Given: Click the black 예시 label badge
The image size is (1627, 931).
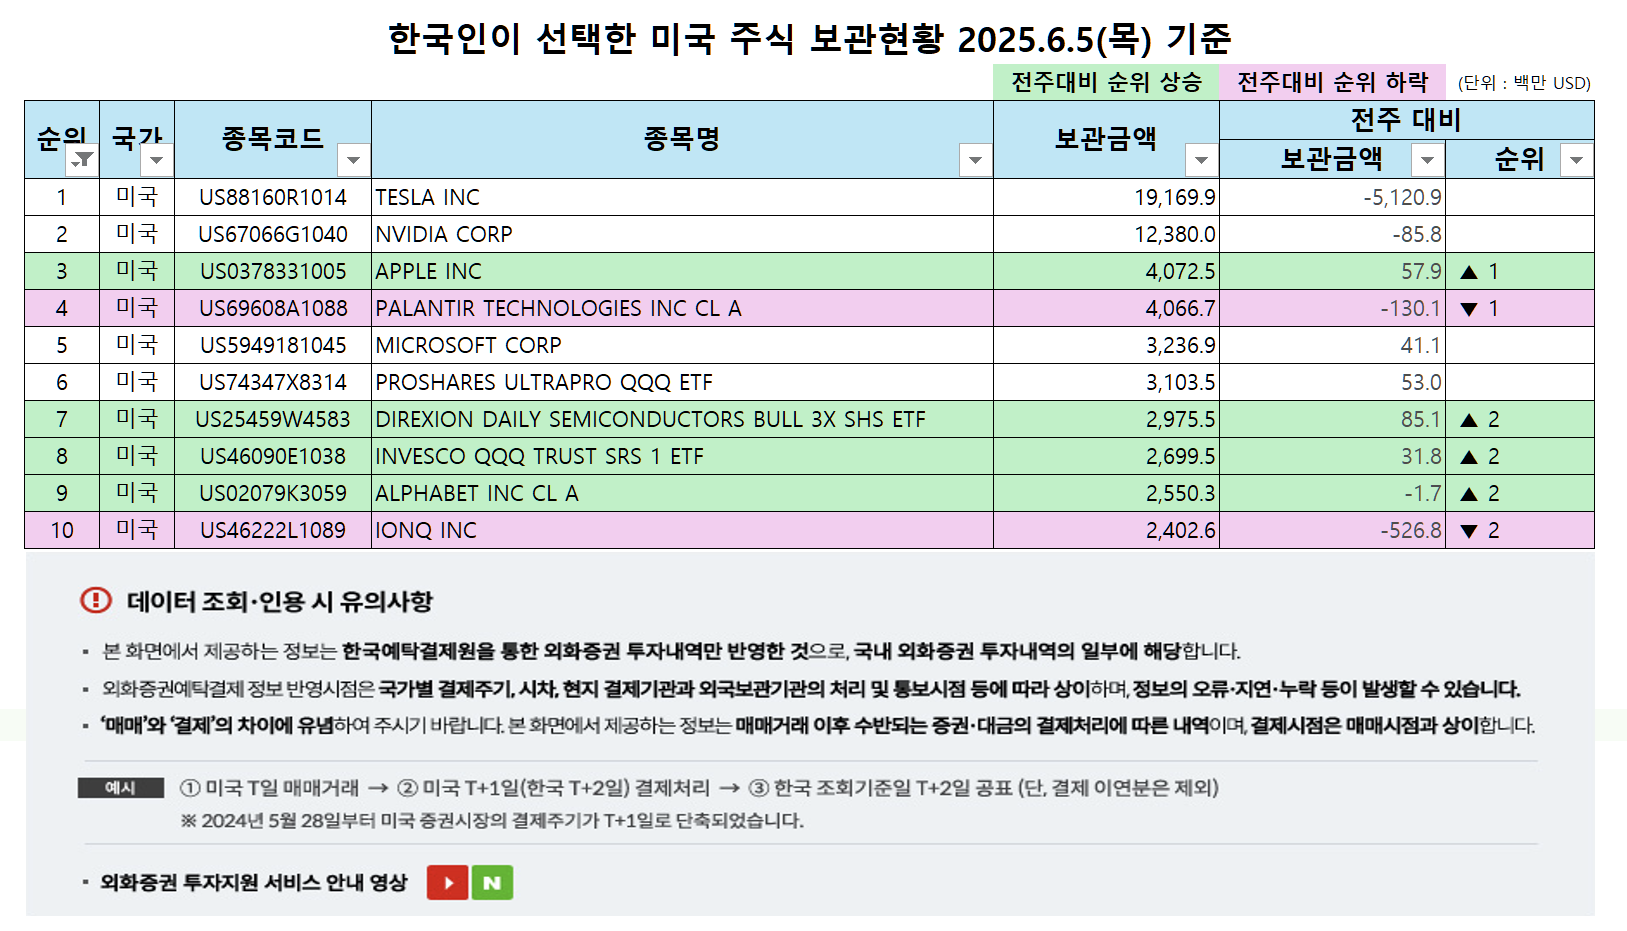Looking at the screenshot, I should [x=121, y=788].
